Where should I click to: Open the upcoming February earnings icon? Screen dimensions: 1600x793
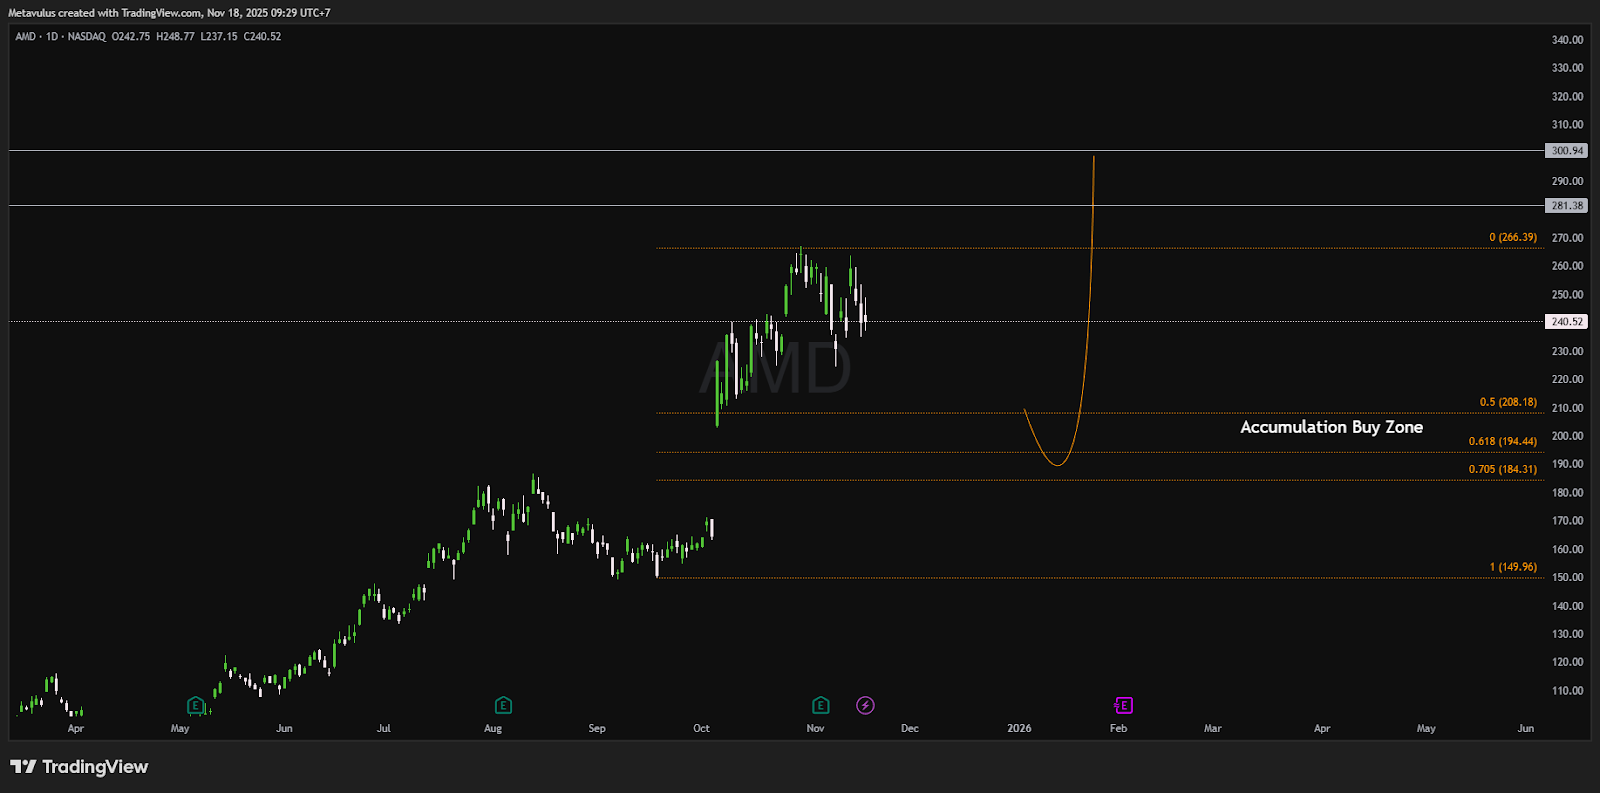pyautogui.click(x=1123, y=706)
